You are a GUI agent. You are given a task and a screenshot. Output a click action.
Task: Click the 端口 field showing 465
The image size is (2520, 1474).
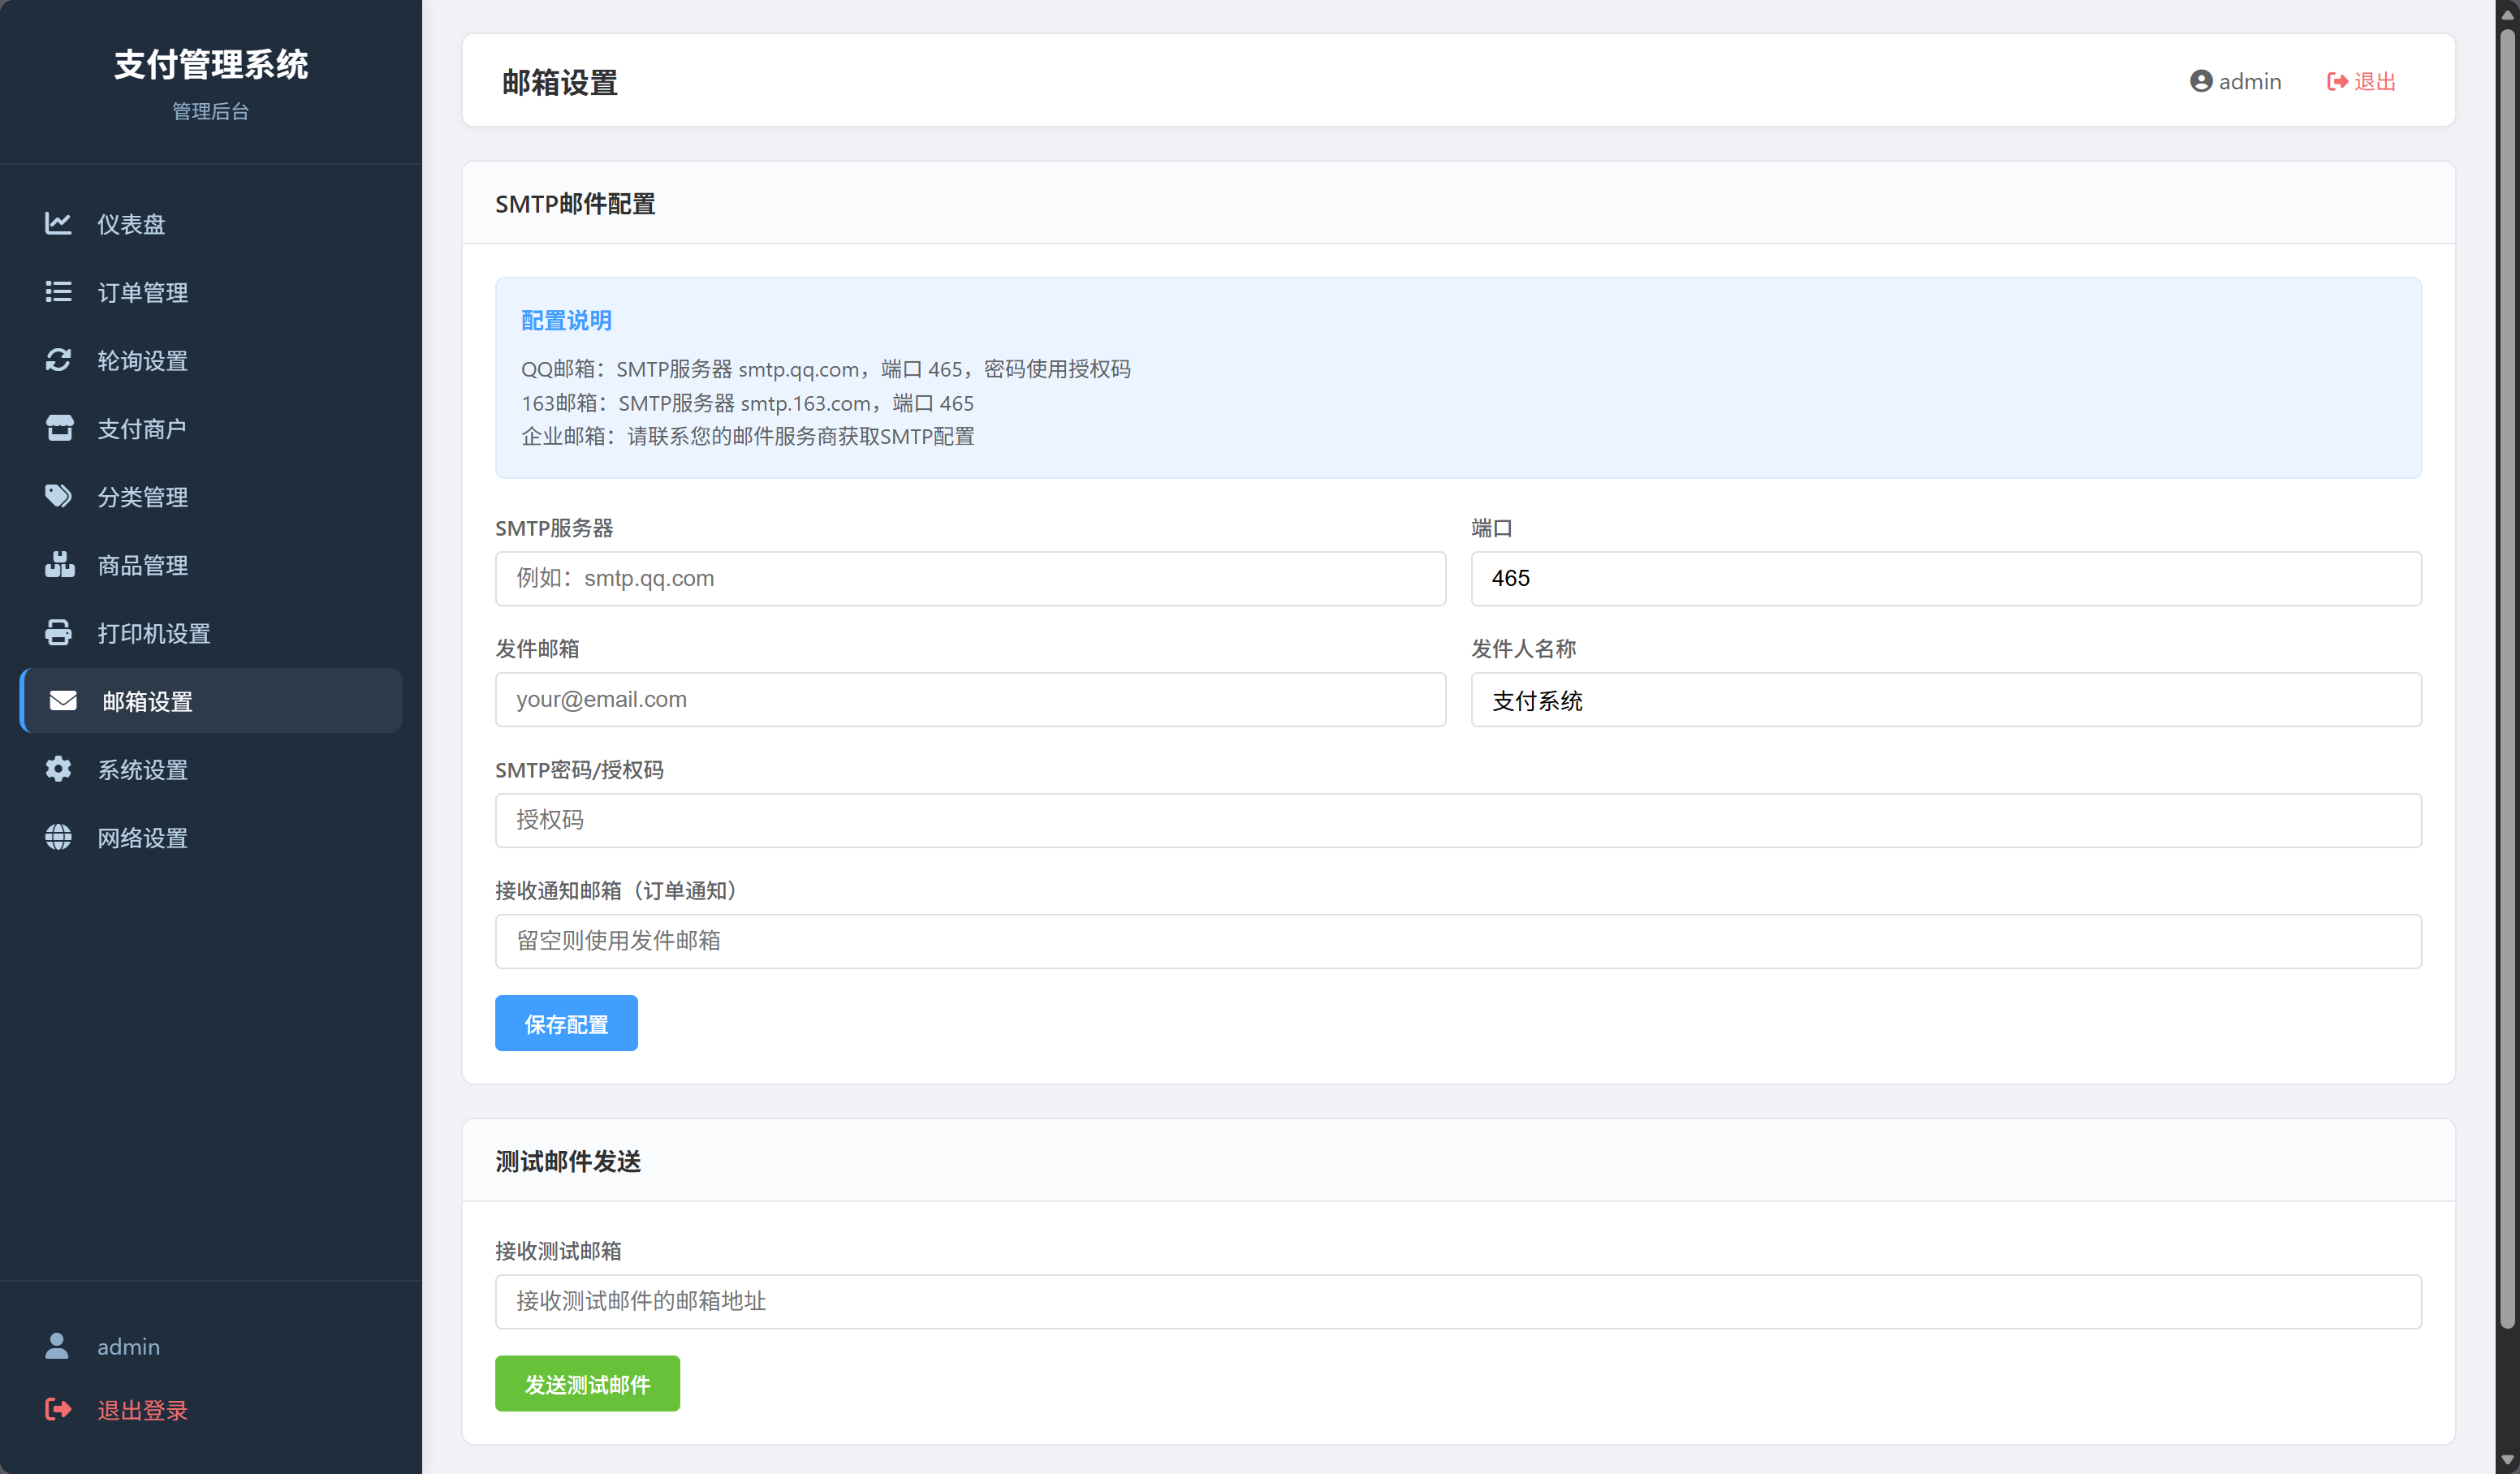(1946, 578)
